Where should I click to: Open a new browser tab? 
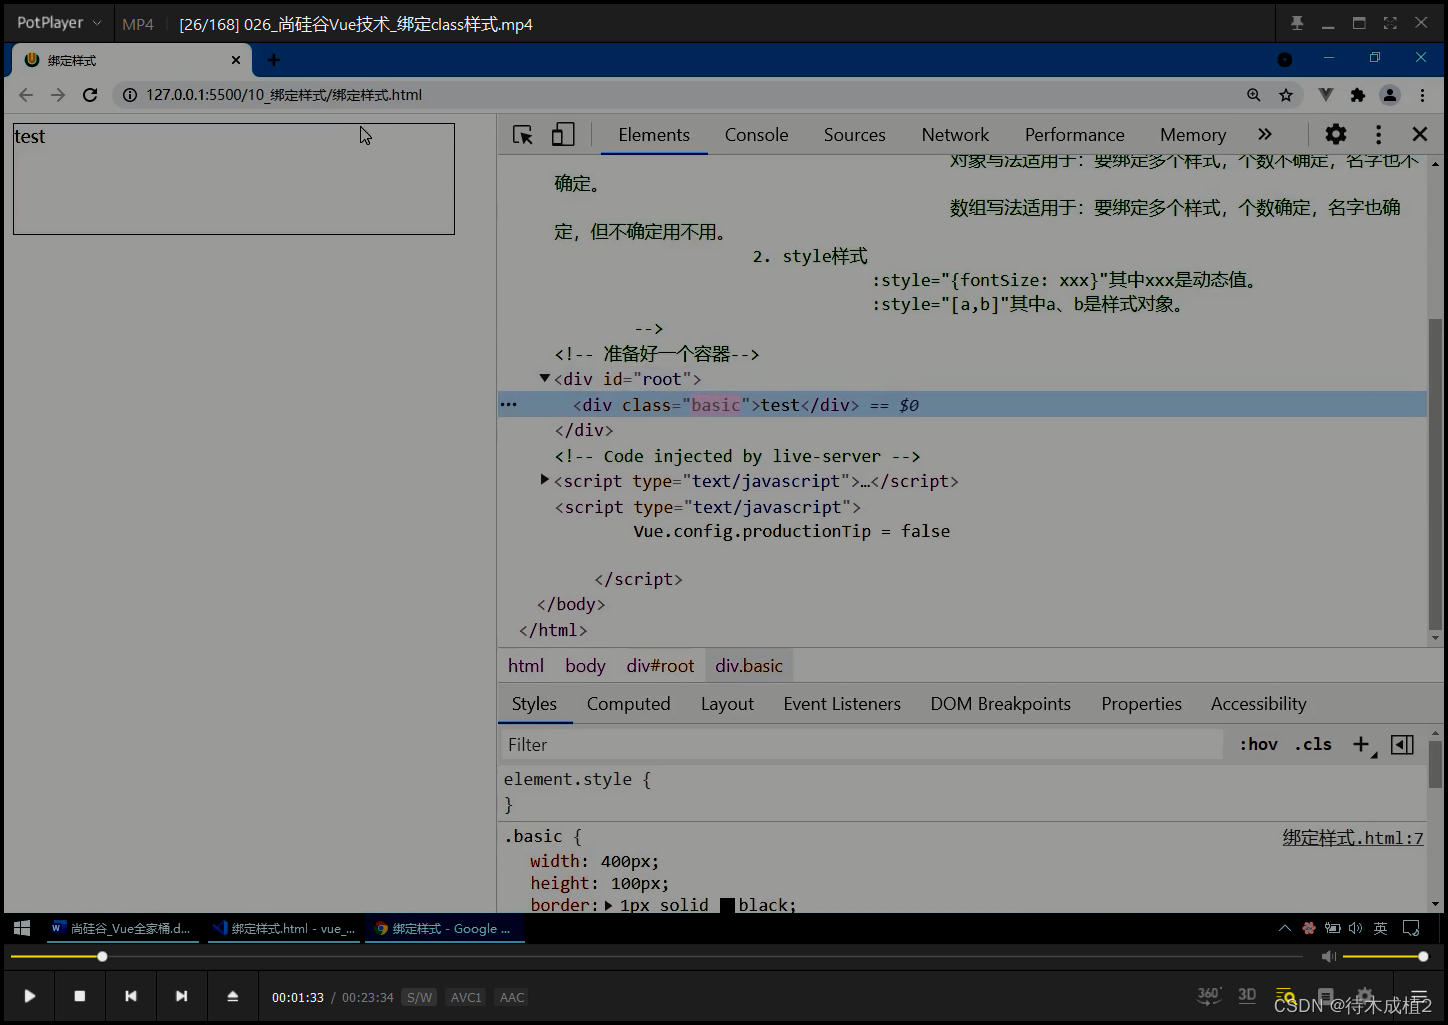pos(274,60)
